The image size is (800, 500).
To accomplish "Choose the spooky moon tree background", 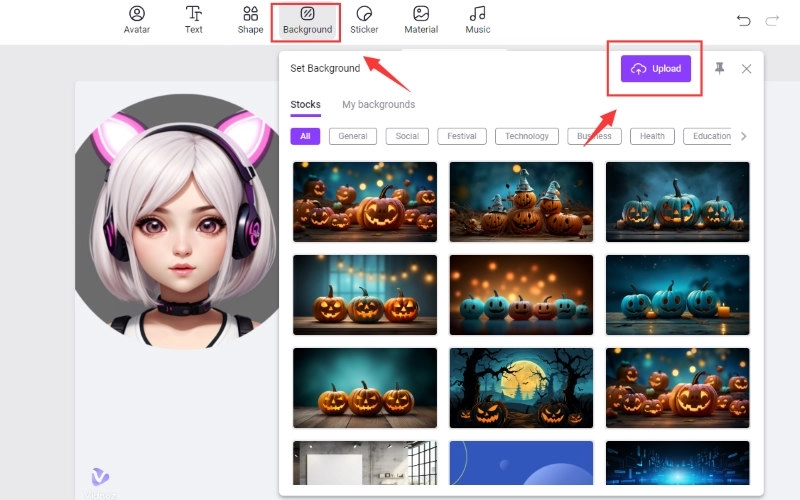I will [521, 387].
